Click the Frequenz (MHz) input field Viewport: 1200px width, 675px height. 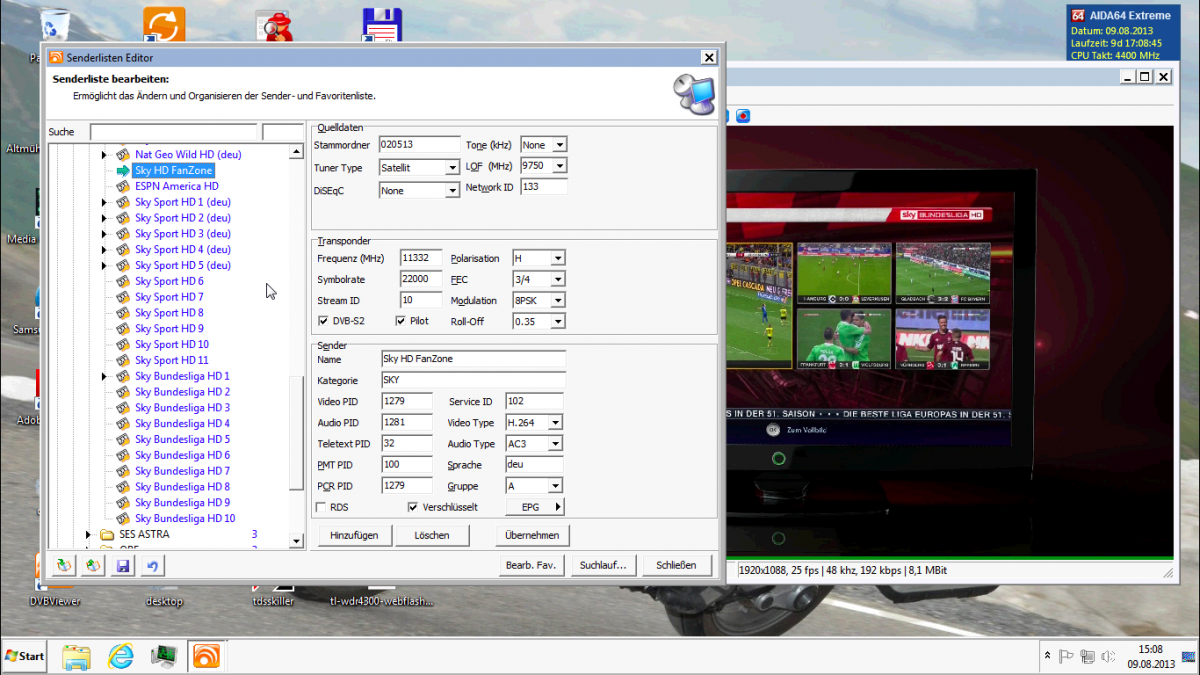pyautogui.click(x=420, y=258)
